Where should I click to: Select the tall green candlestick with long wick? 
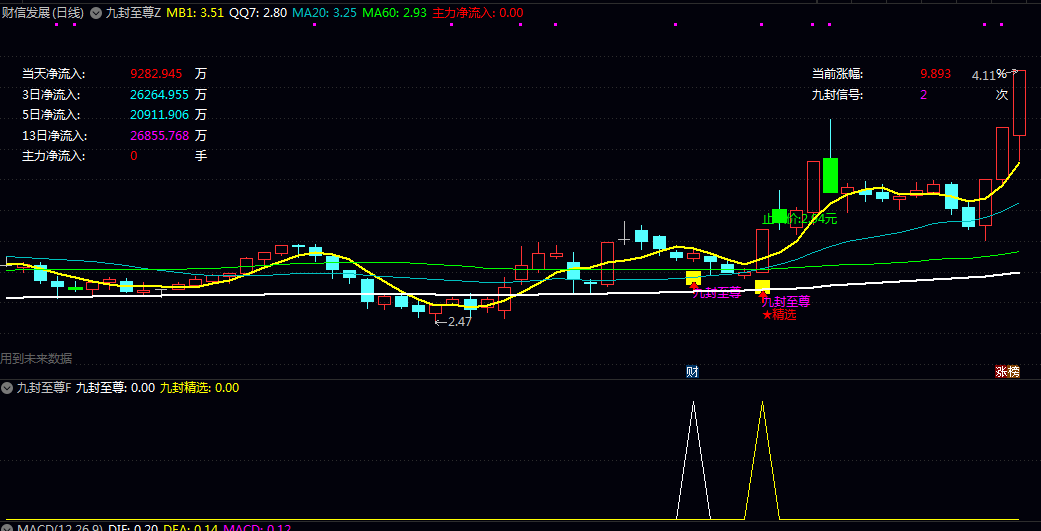point(829,174)
